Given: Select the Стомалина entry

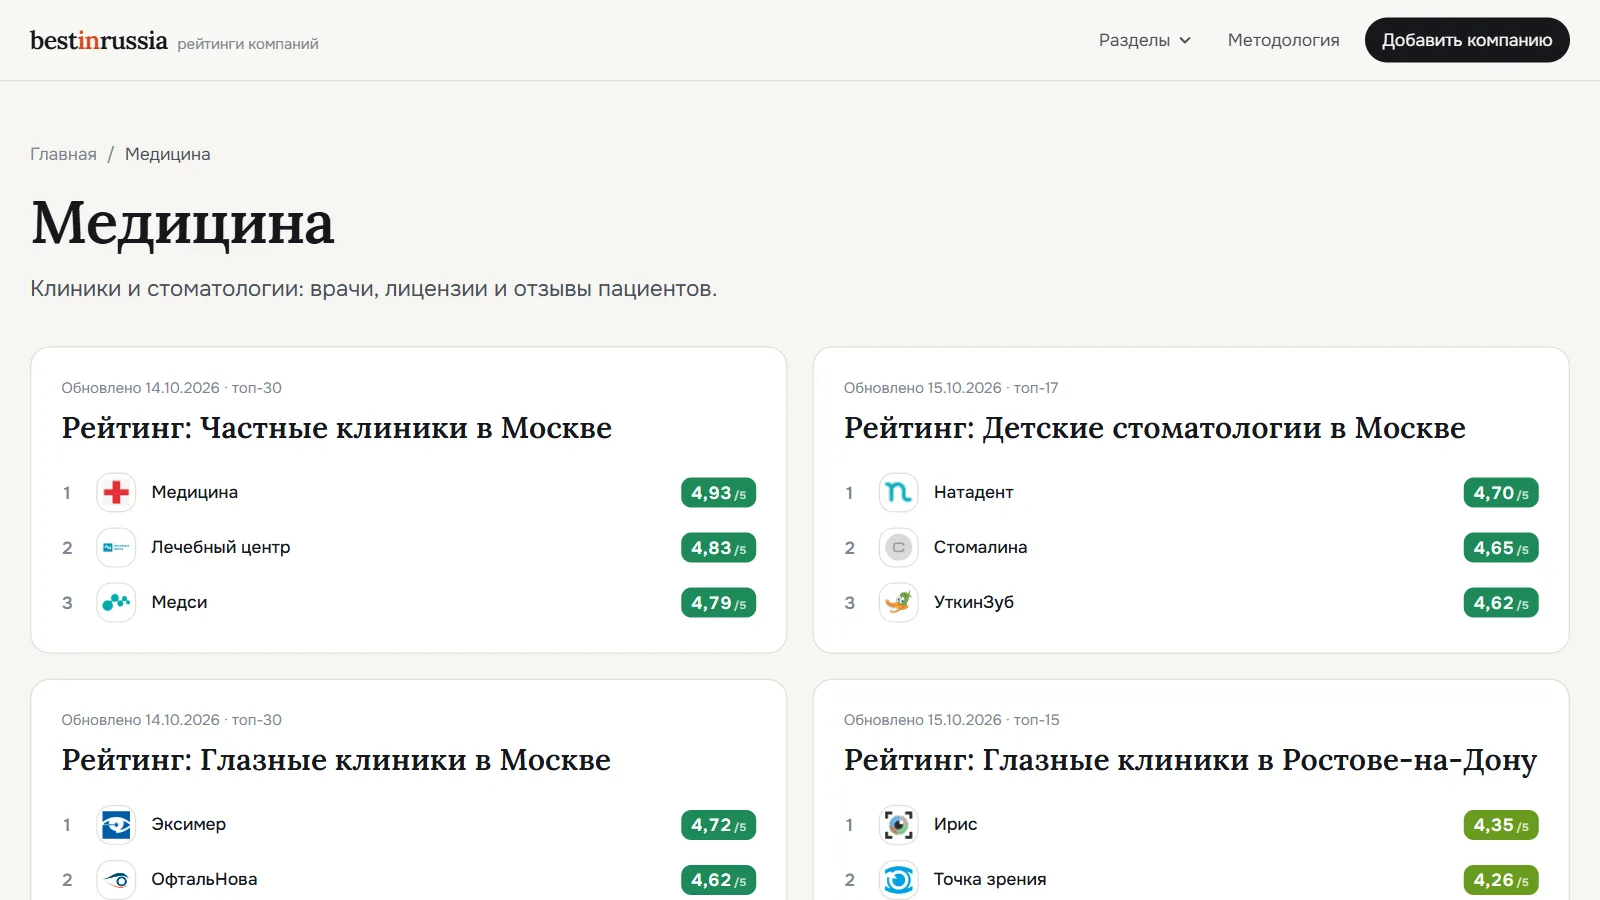Looking at the screenshot, I should click(x=980, y=547).
